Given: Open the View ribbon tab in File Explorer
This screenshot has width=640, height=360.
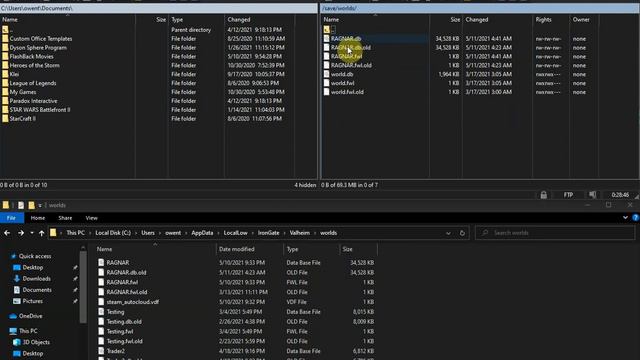Looking at the screenshot, I should [91, 218].
